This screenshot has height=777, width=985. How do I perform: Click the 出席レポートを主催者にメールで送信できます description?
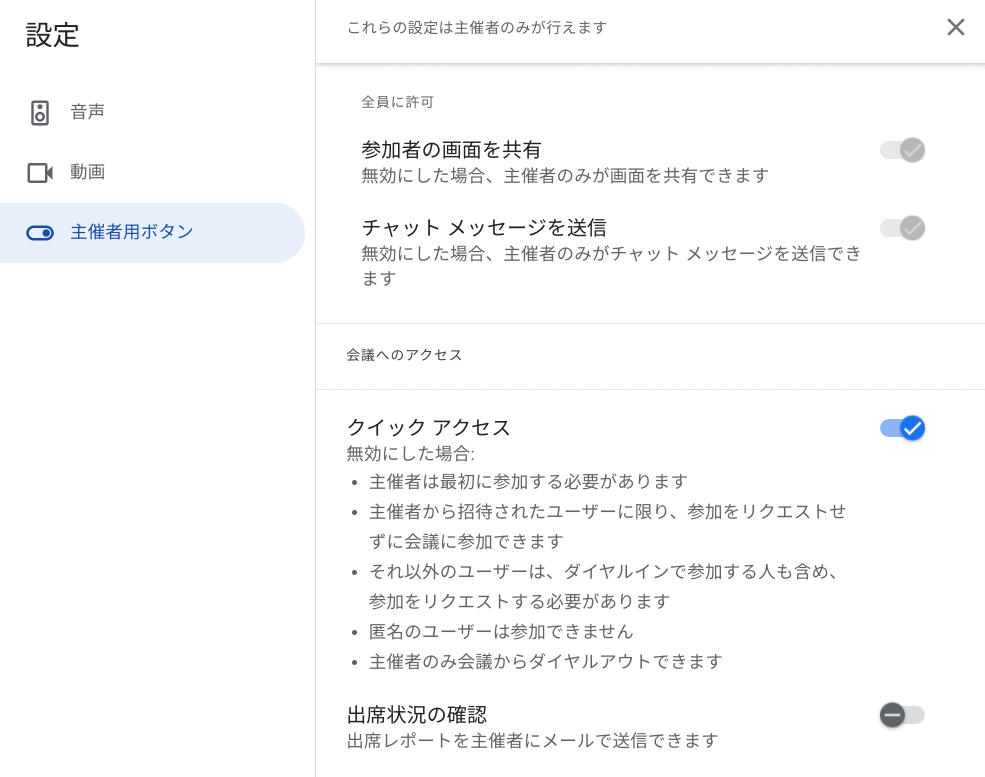coord(532,741)
